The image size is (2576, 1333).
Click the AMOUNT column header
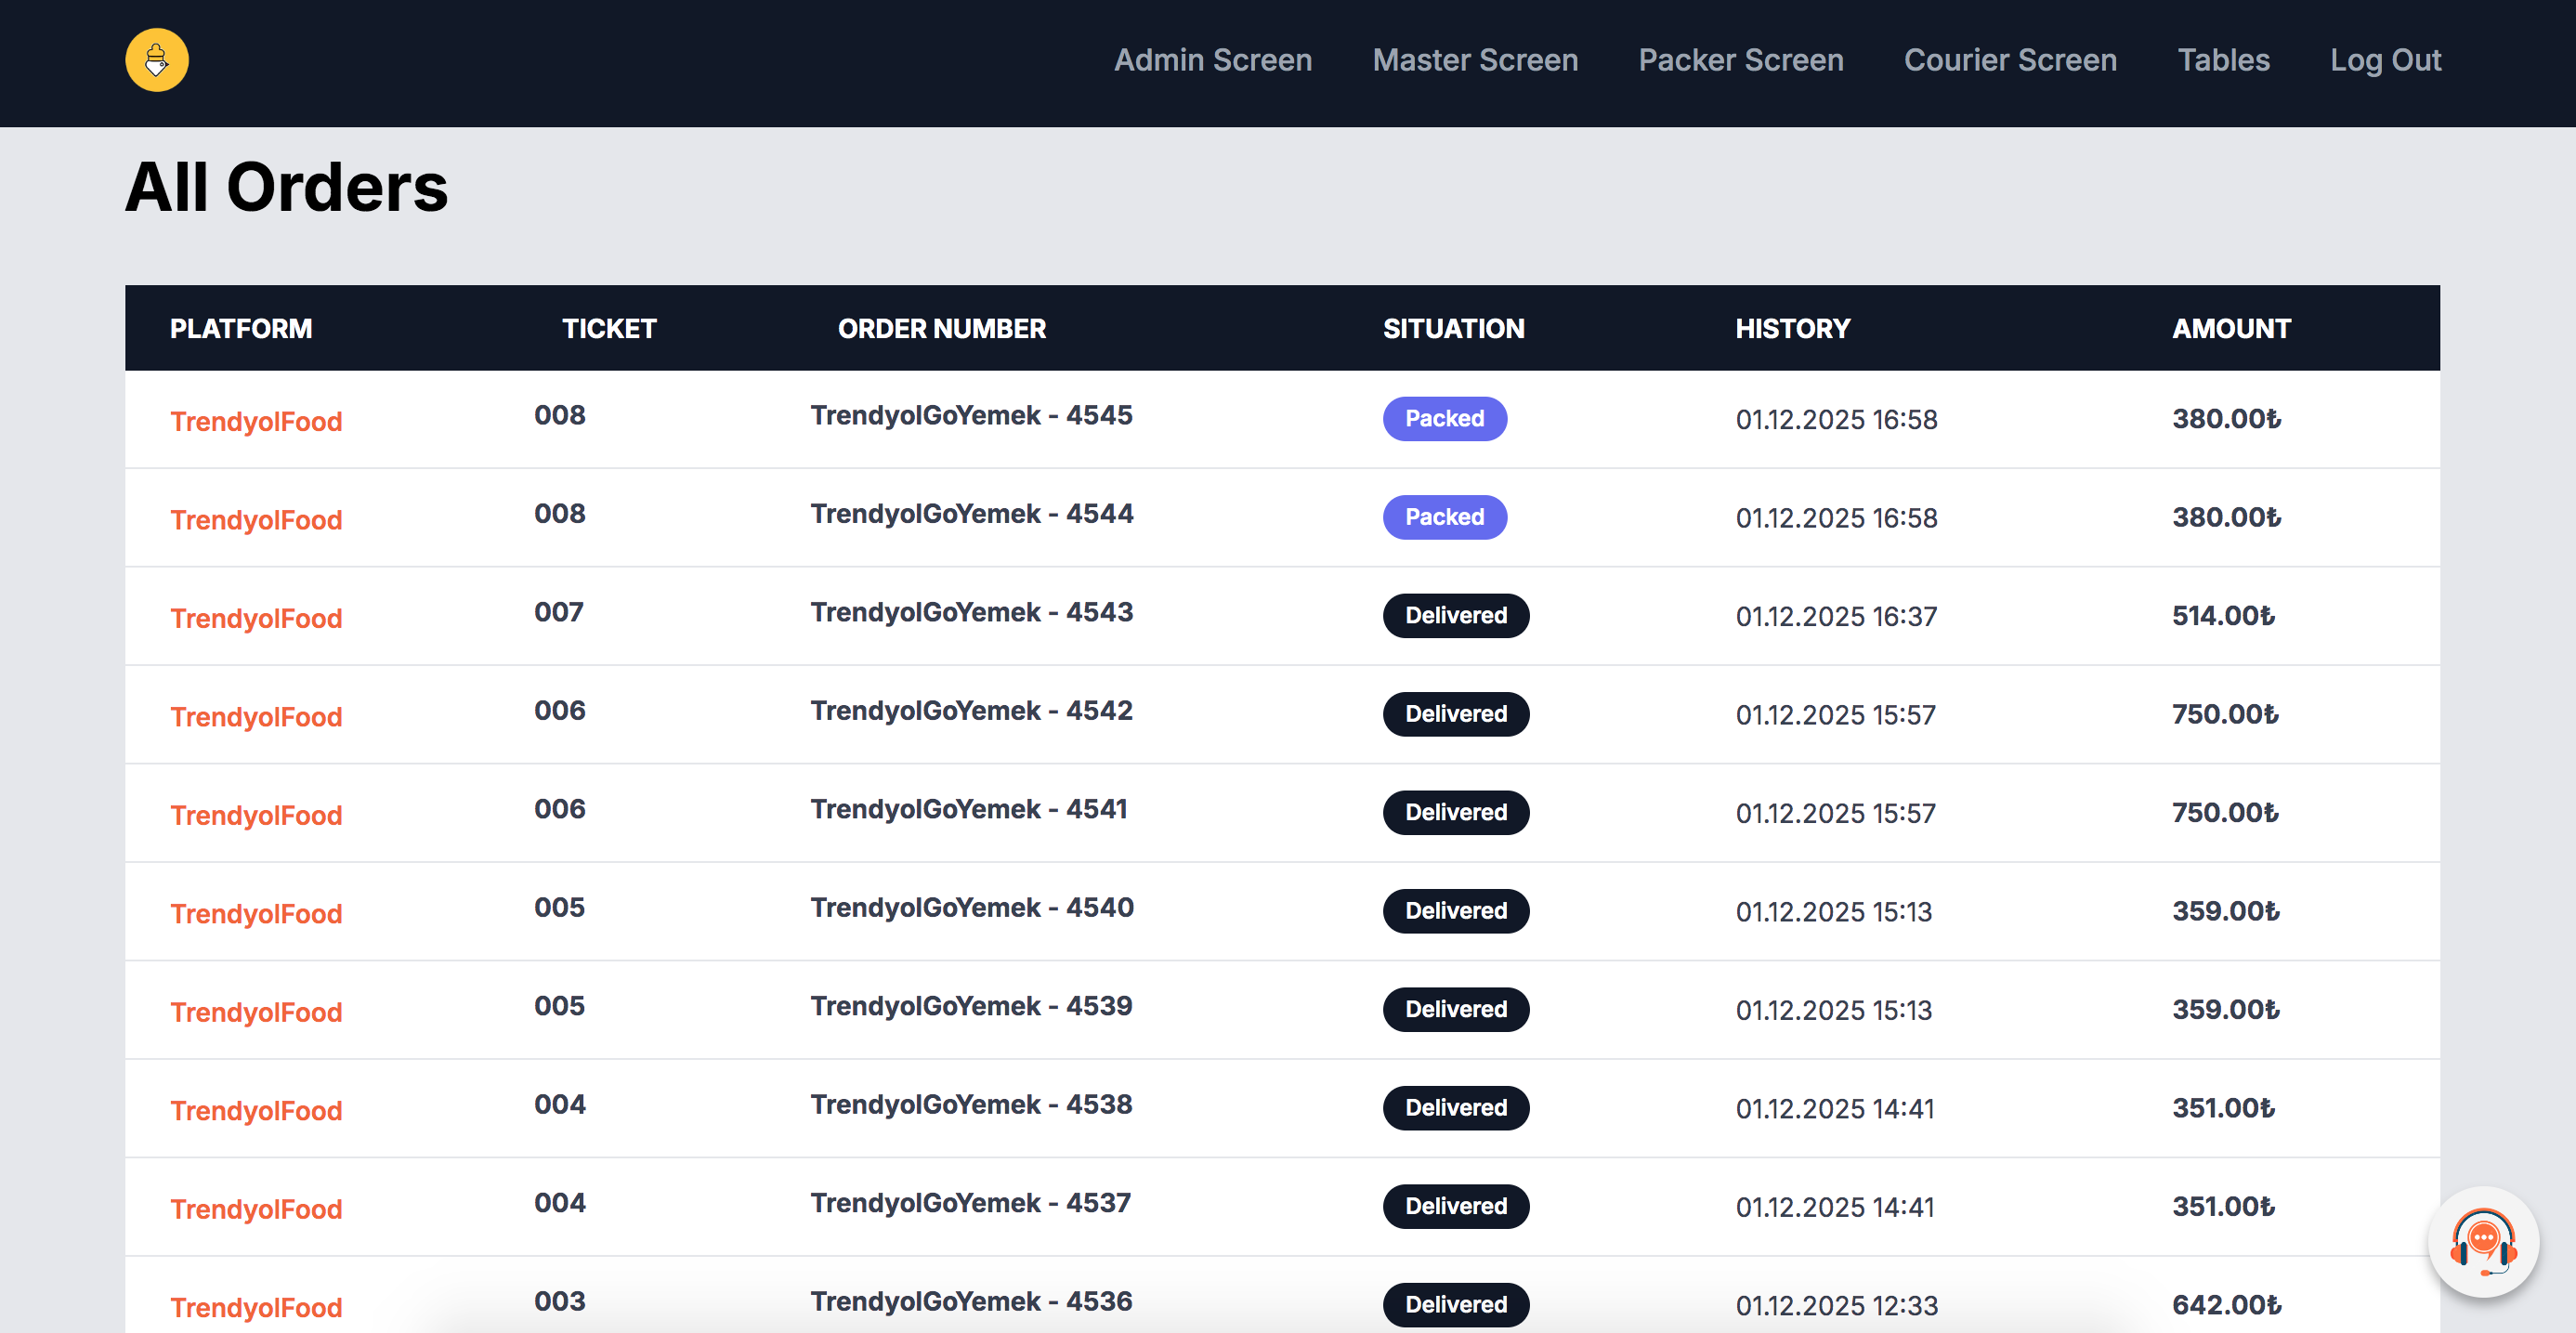2231,329
